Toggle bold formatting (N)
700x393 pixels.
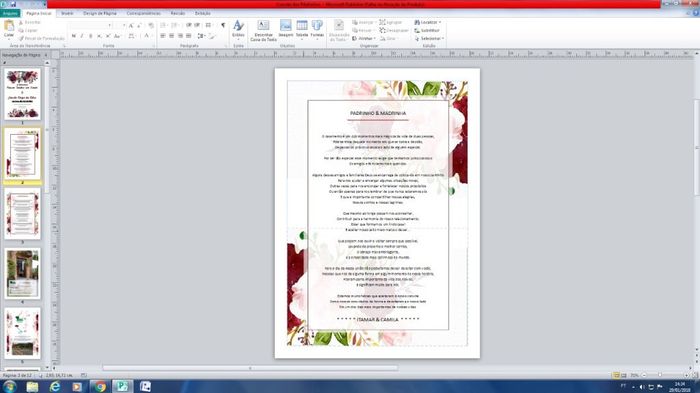pyautogui.click(x=74, y=36)
